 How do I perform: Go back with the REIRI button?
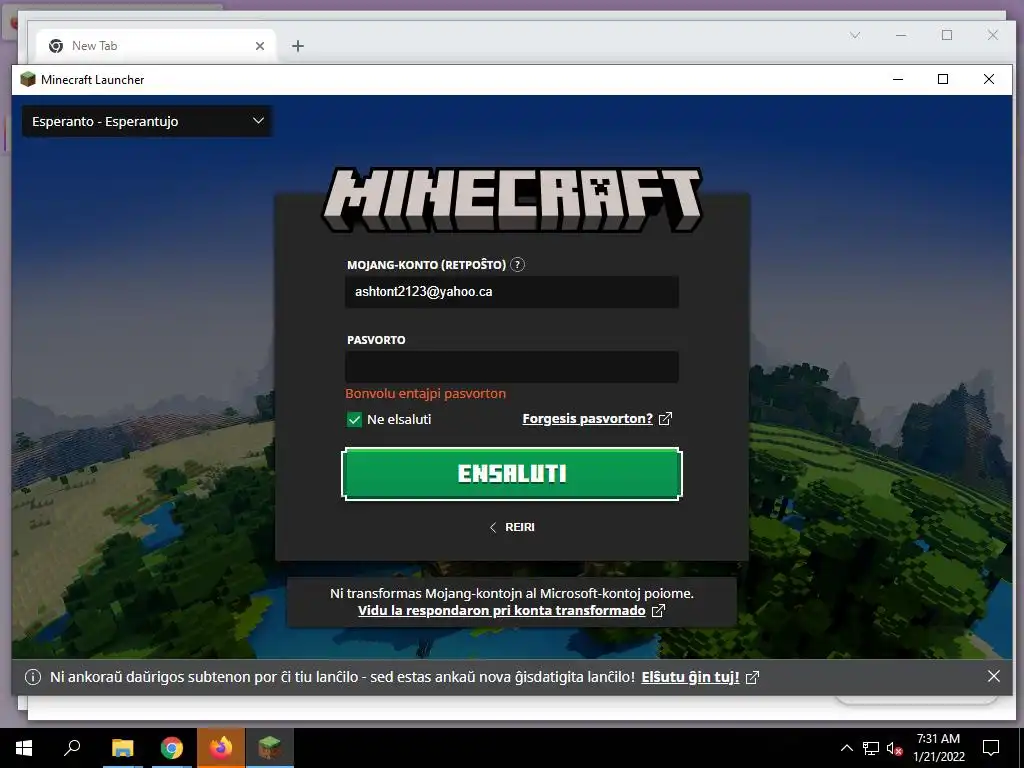coord(511,527)
